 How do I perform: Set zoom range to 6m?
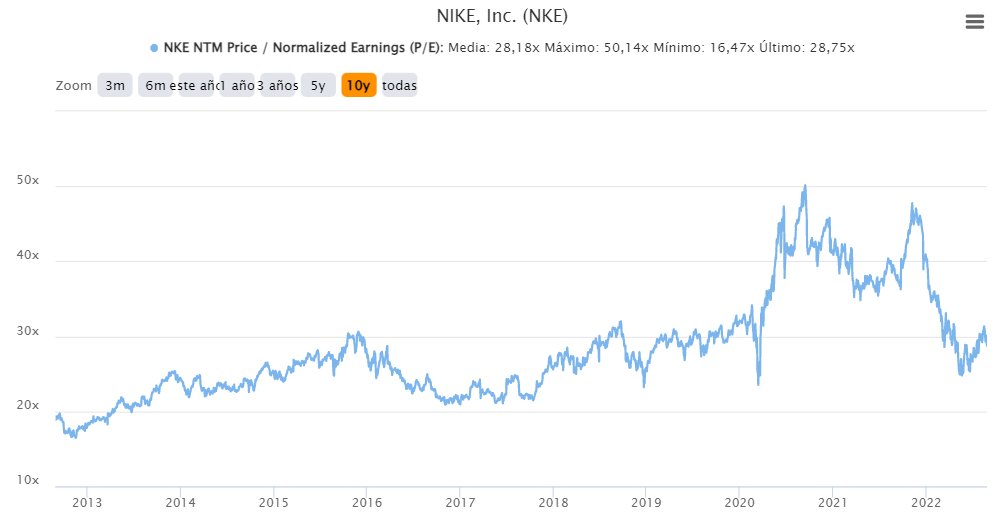coord(156,85)
